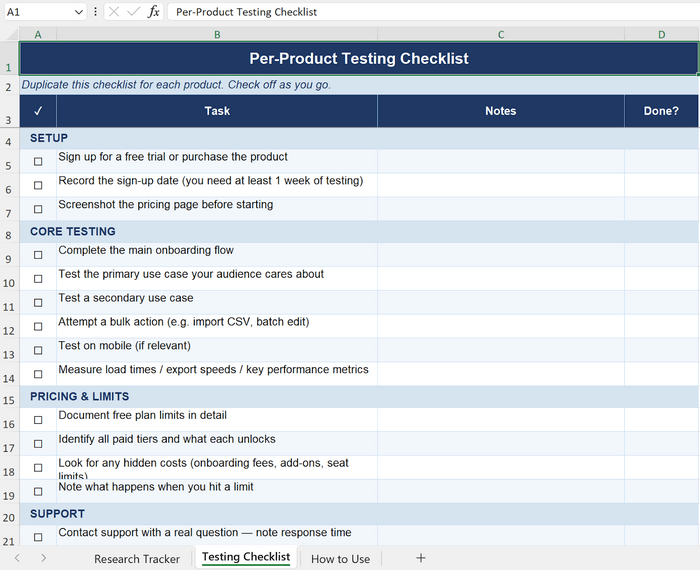Image resolution: width=700 pixels, height=570 pixels.
Task: Click the Enter checkmark icon in formula bar
Action: pos(133,12)
